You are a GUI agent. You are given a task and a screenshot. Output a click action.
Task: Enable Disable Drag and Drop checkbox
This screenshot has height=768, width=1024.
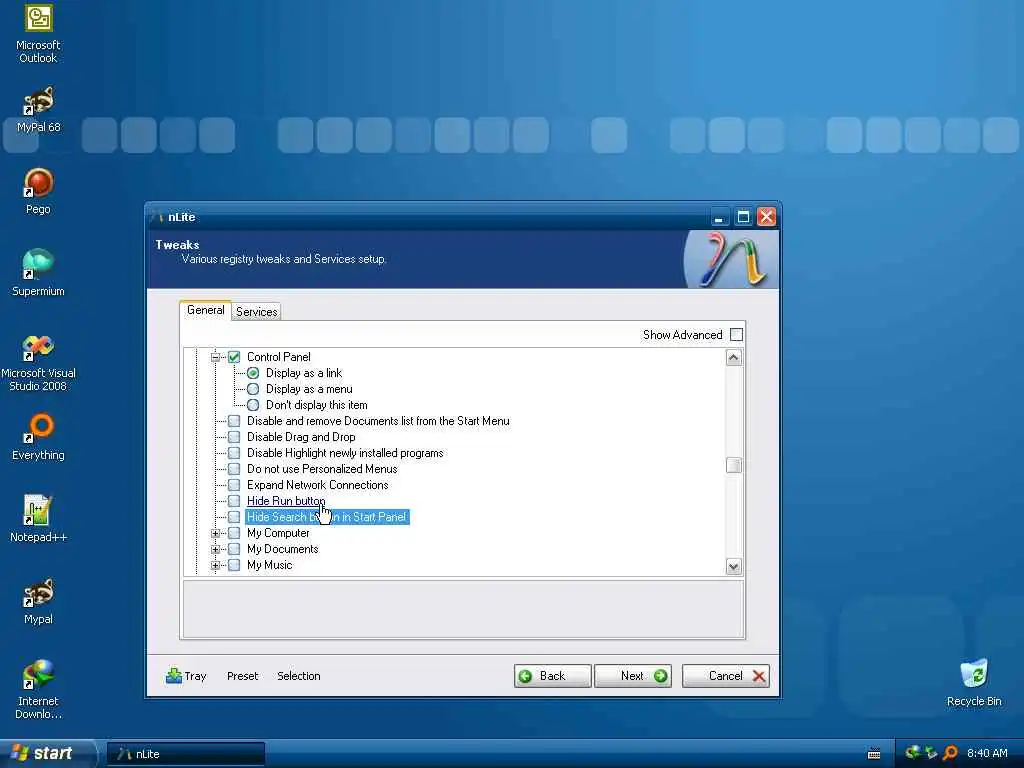(234, 437)
